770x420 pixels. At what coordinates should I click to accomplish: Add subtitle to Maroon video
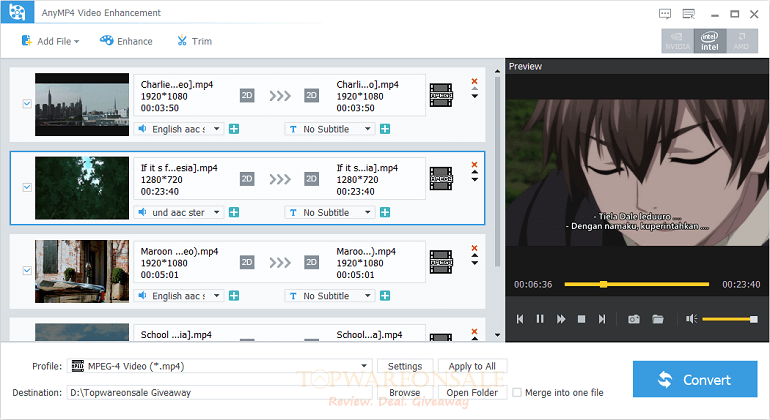coord(385,296)
